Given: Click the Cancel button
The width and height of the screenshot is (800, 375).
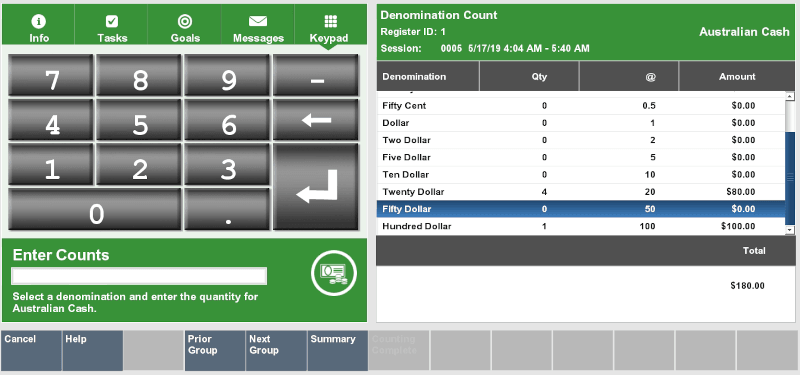Looking at the screenshot, I should [31, 351].
